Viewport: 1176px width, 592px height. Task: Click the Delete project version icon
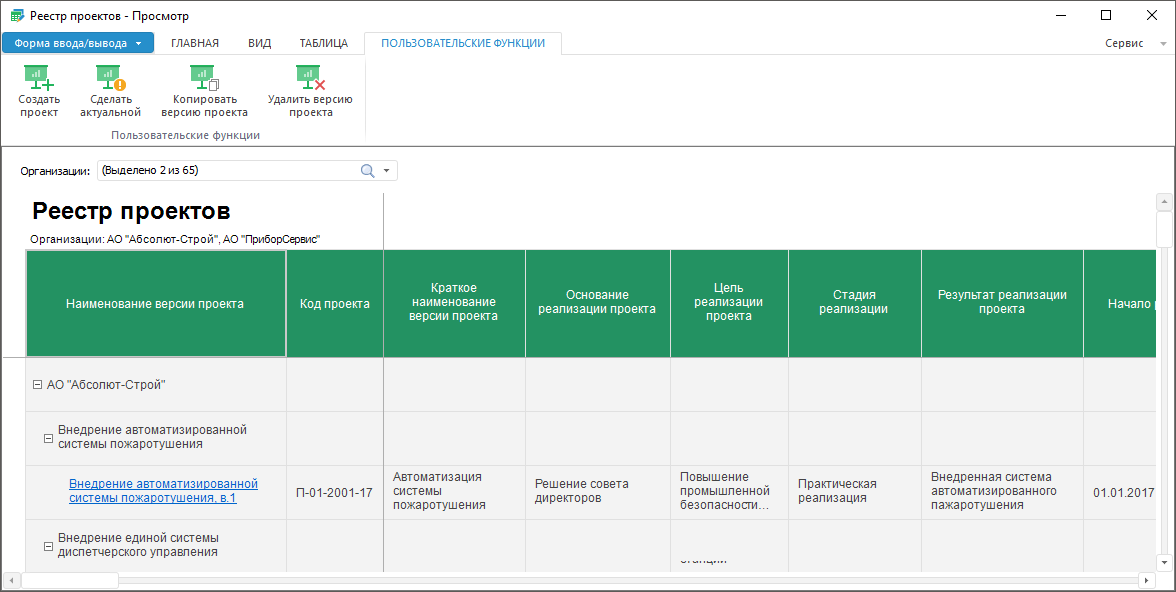[x=310, y=78]
